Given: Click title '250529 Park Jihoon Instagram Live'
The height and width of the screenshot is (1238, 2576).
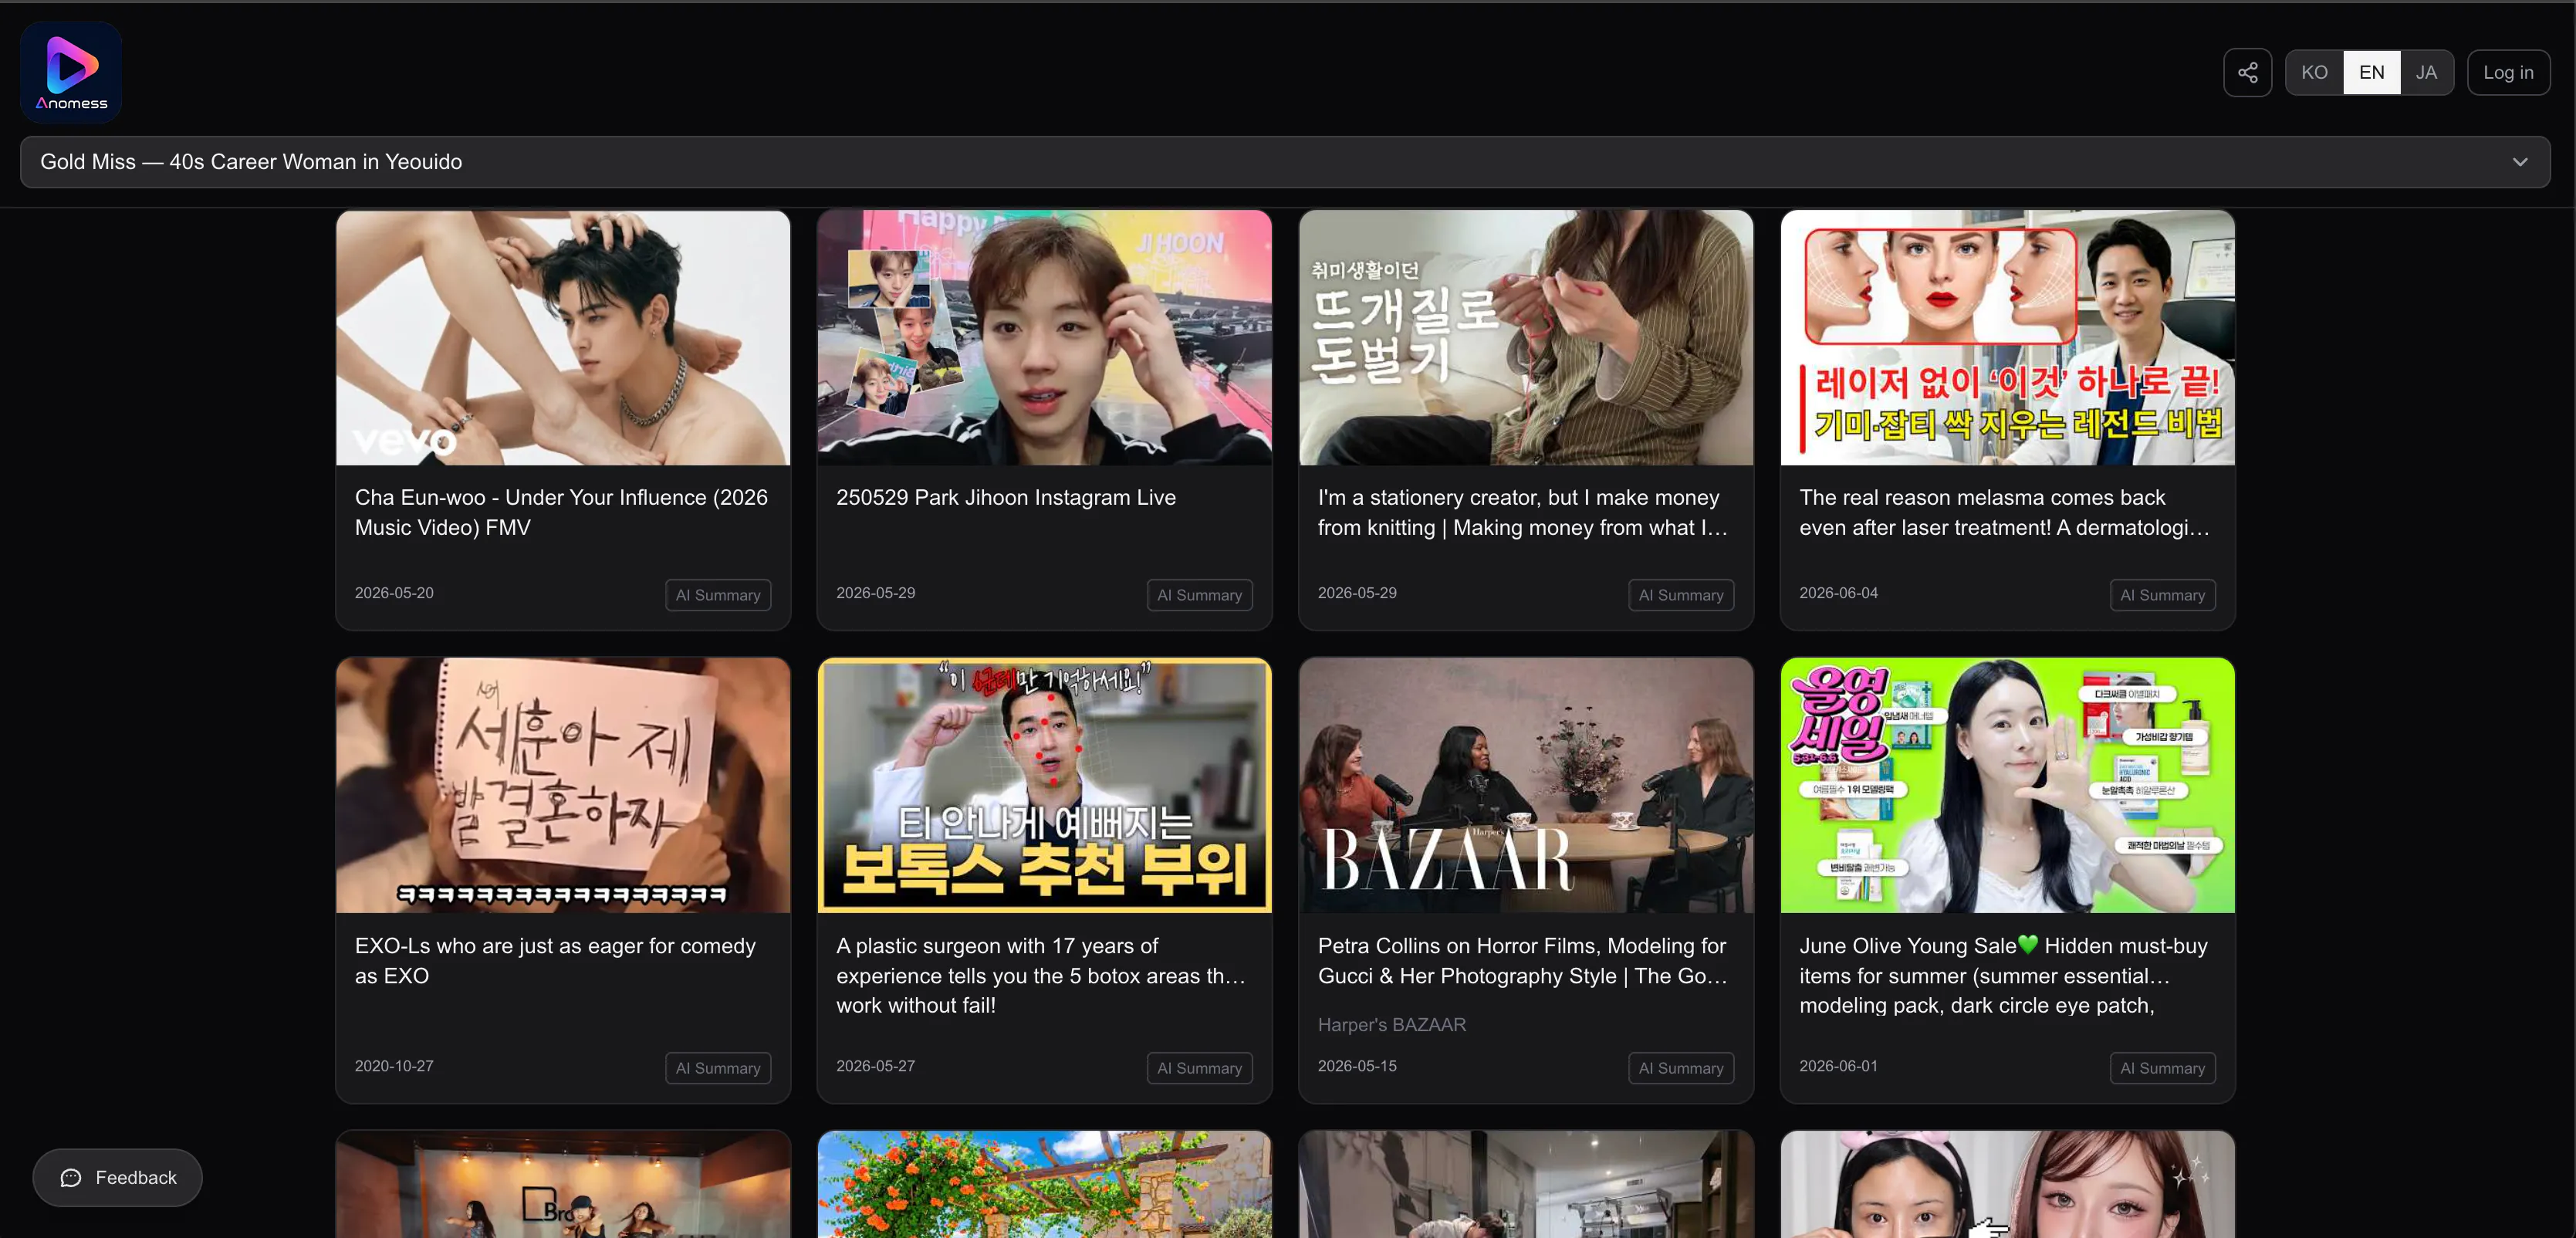Looking at the screenshot, I should [x=1006, y=497].
